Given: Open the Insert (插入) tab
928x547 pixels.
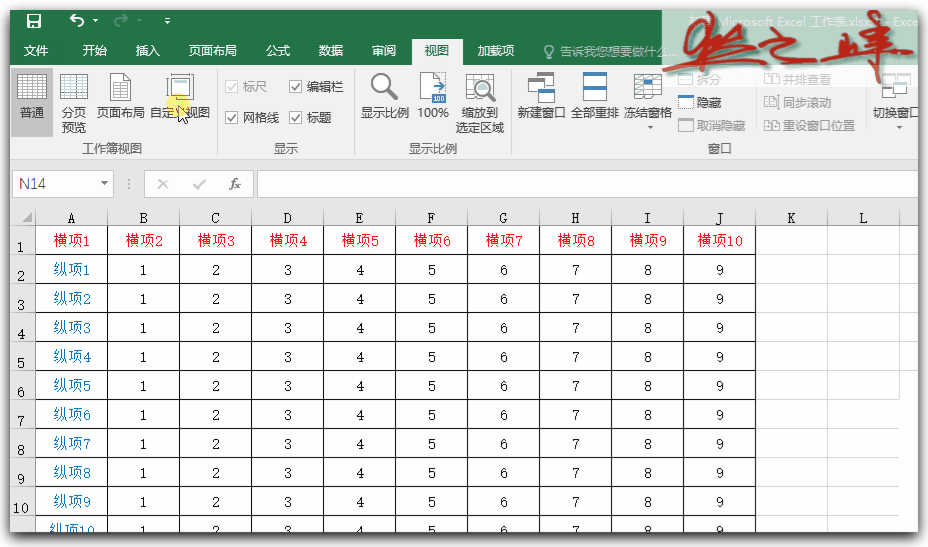Looking at the screenshot, I should tap(148, 51).
